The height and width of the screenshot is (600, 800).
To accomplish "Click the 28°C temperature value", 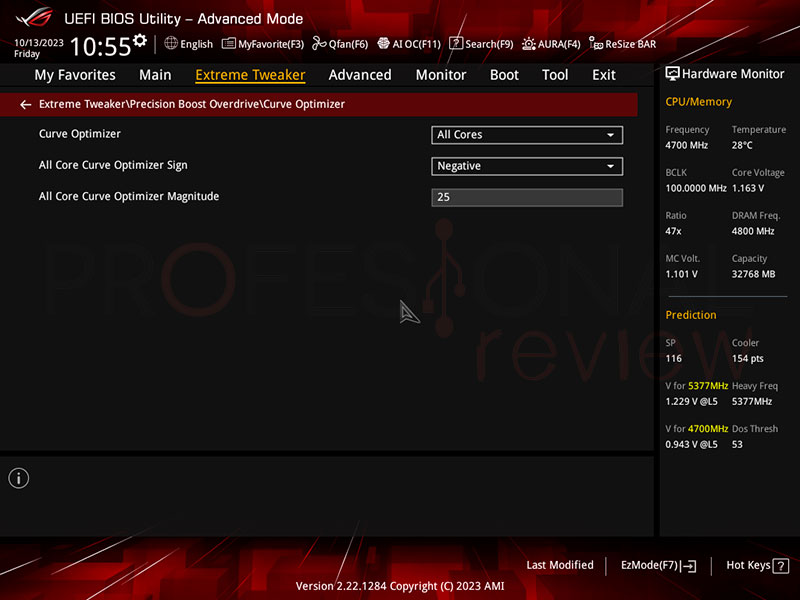I will (x=742, y=145).
